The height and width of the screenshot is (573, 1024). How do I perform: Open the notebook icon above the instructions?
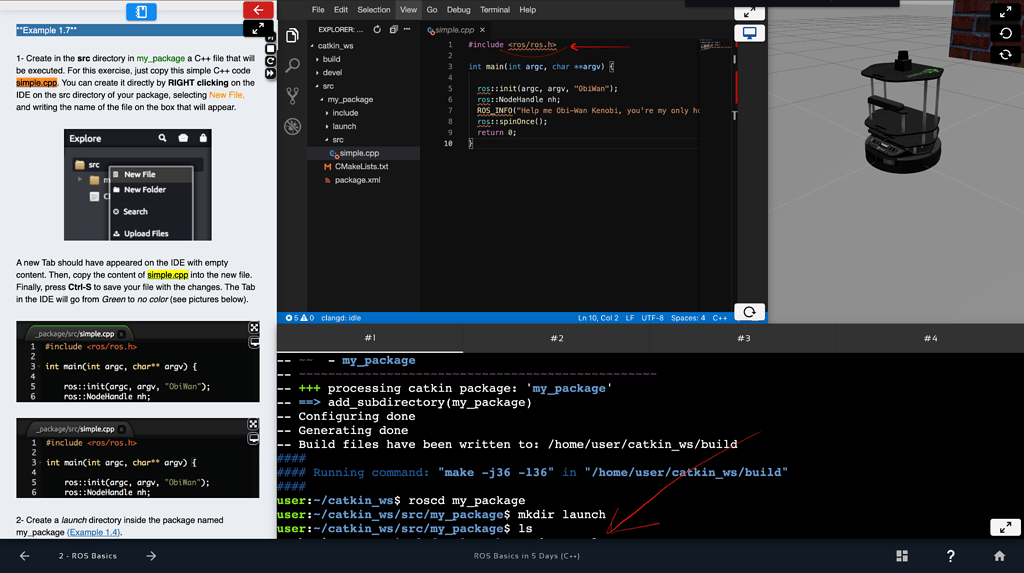[x=141, y=11]
